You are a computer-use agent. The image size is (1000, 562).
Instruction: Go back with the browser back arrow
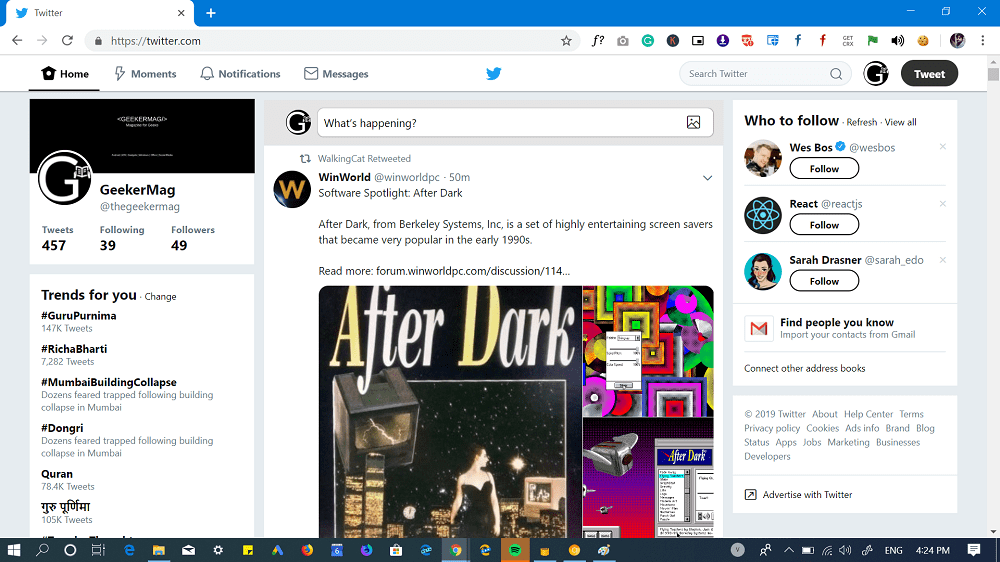pyautogui.click(x=17, y=40)
